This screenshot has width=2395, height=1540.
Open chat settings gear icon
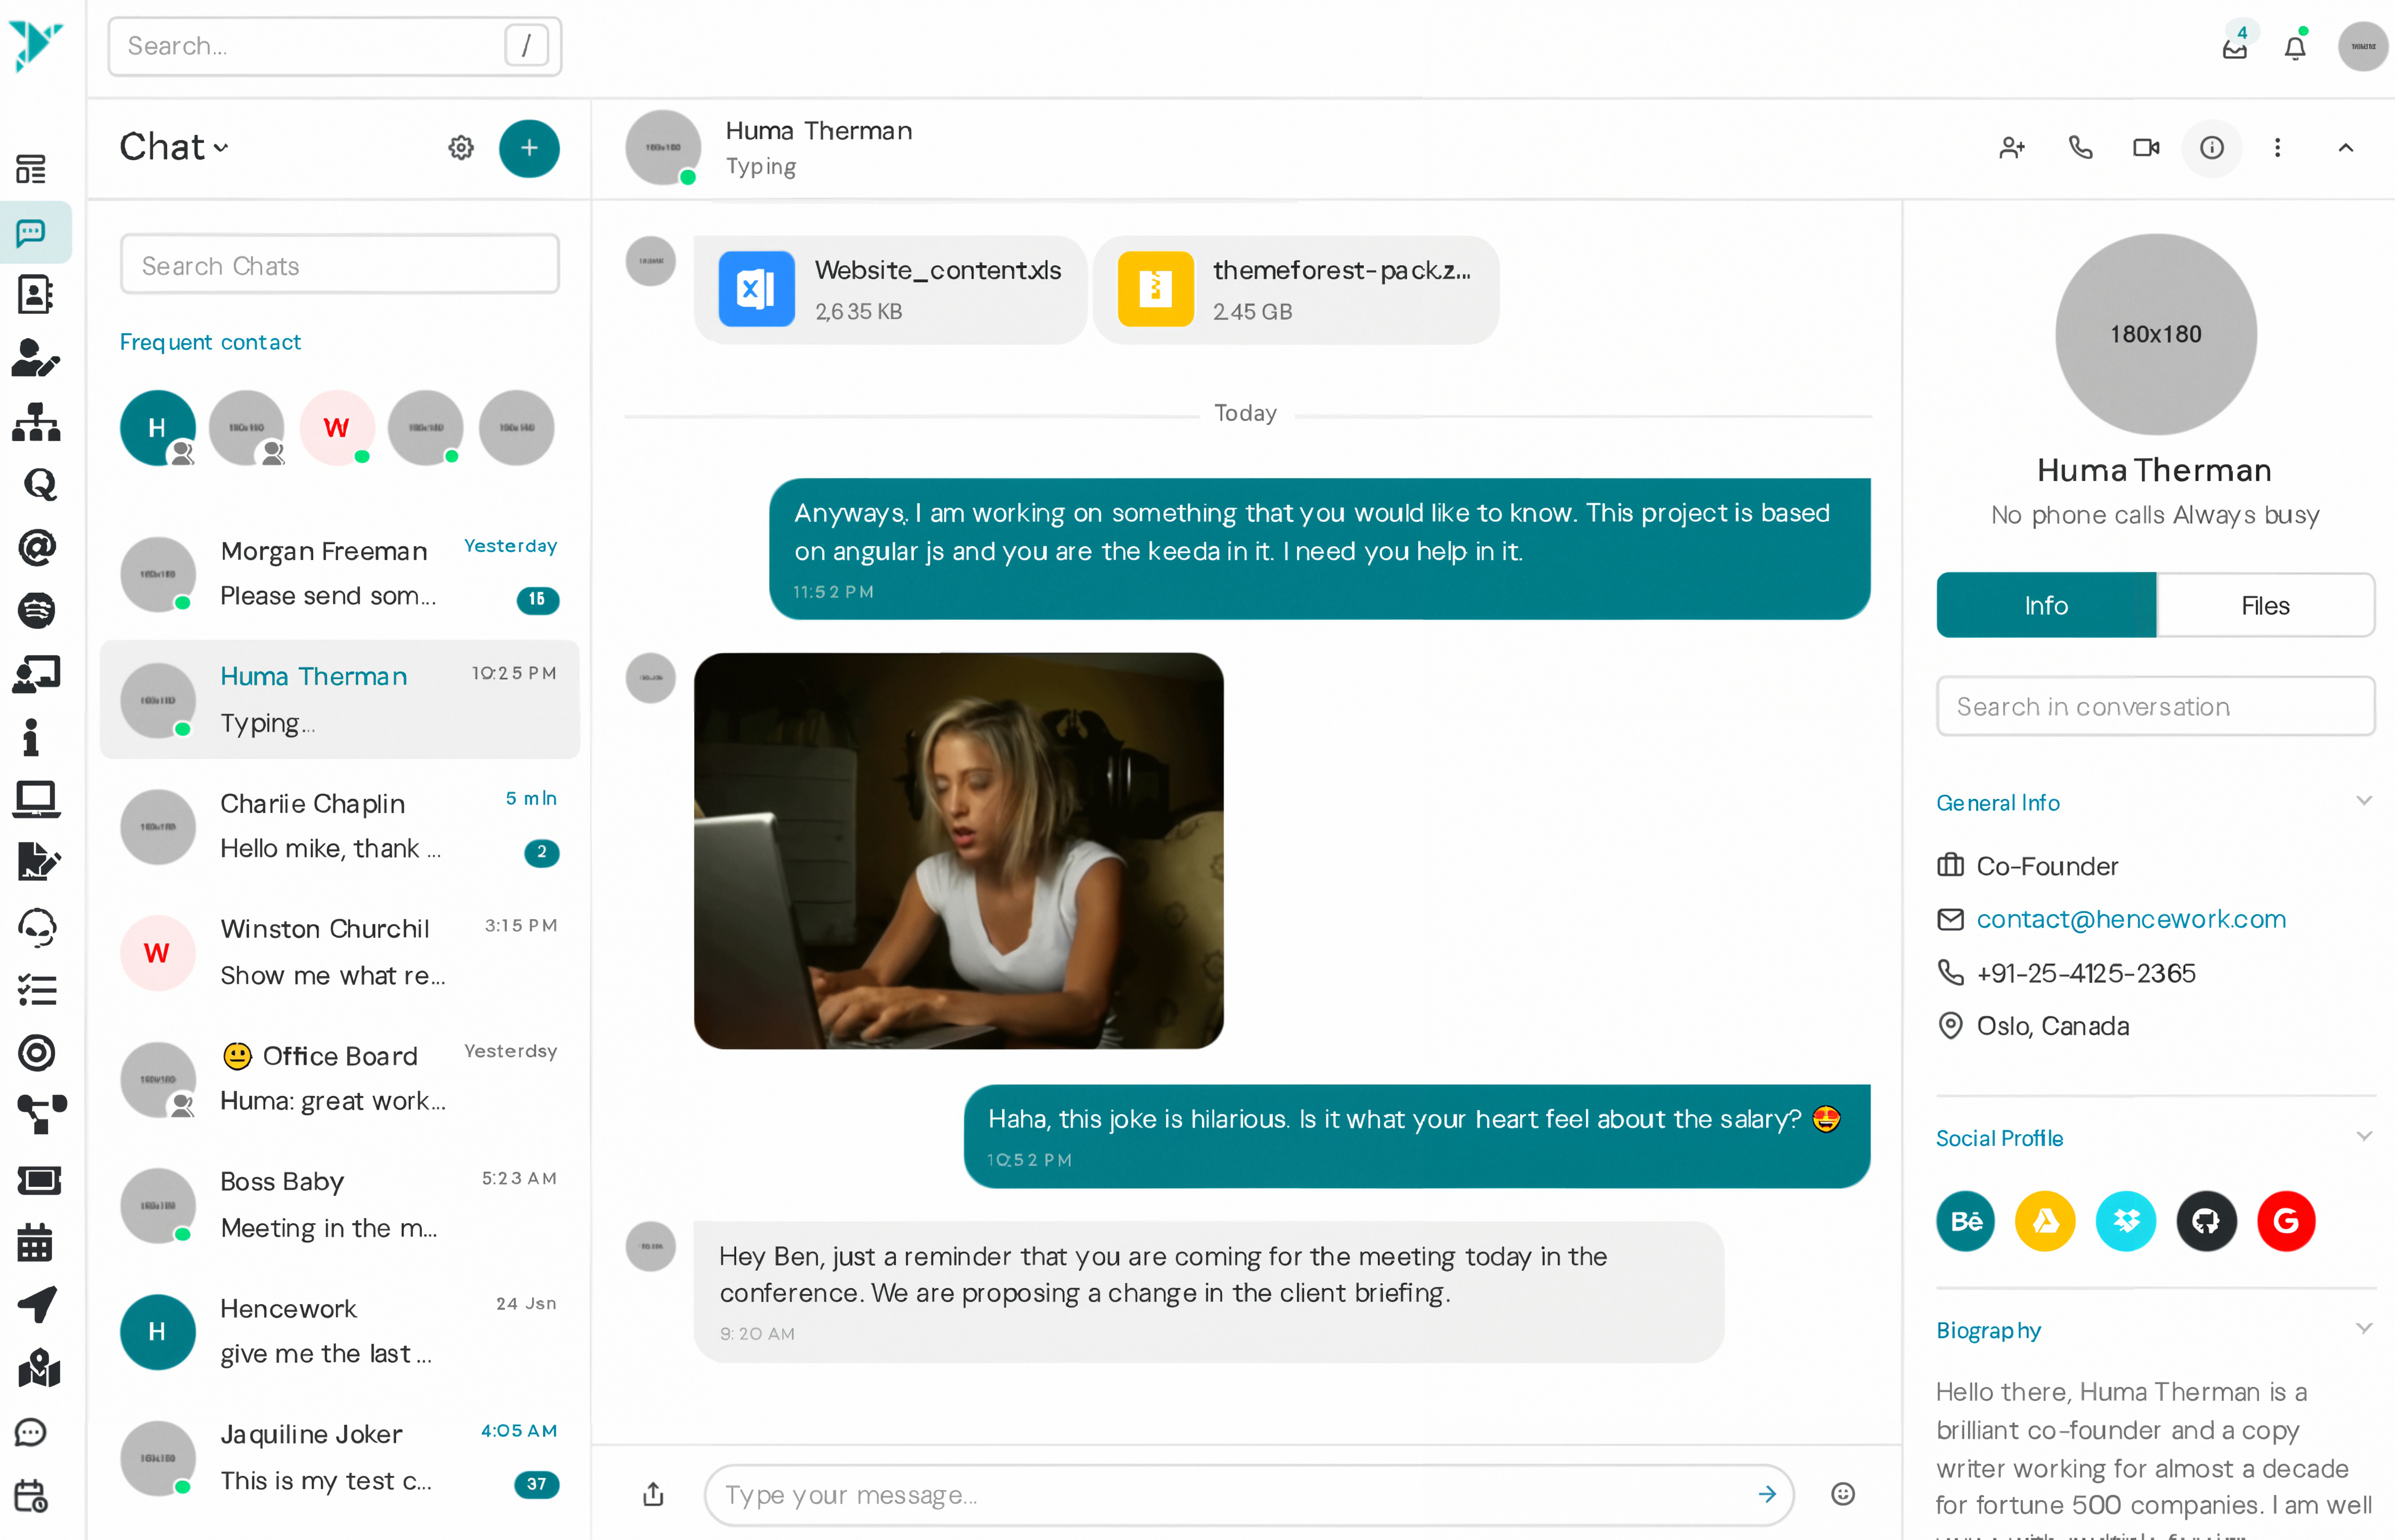[x=460, y=148]
